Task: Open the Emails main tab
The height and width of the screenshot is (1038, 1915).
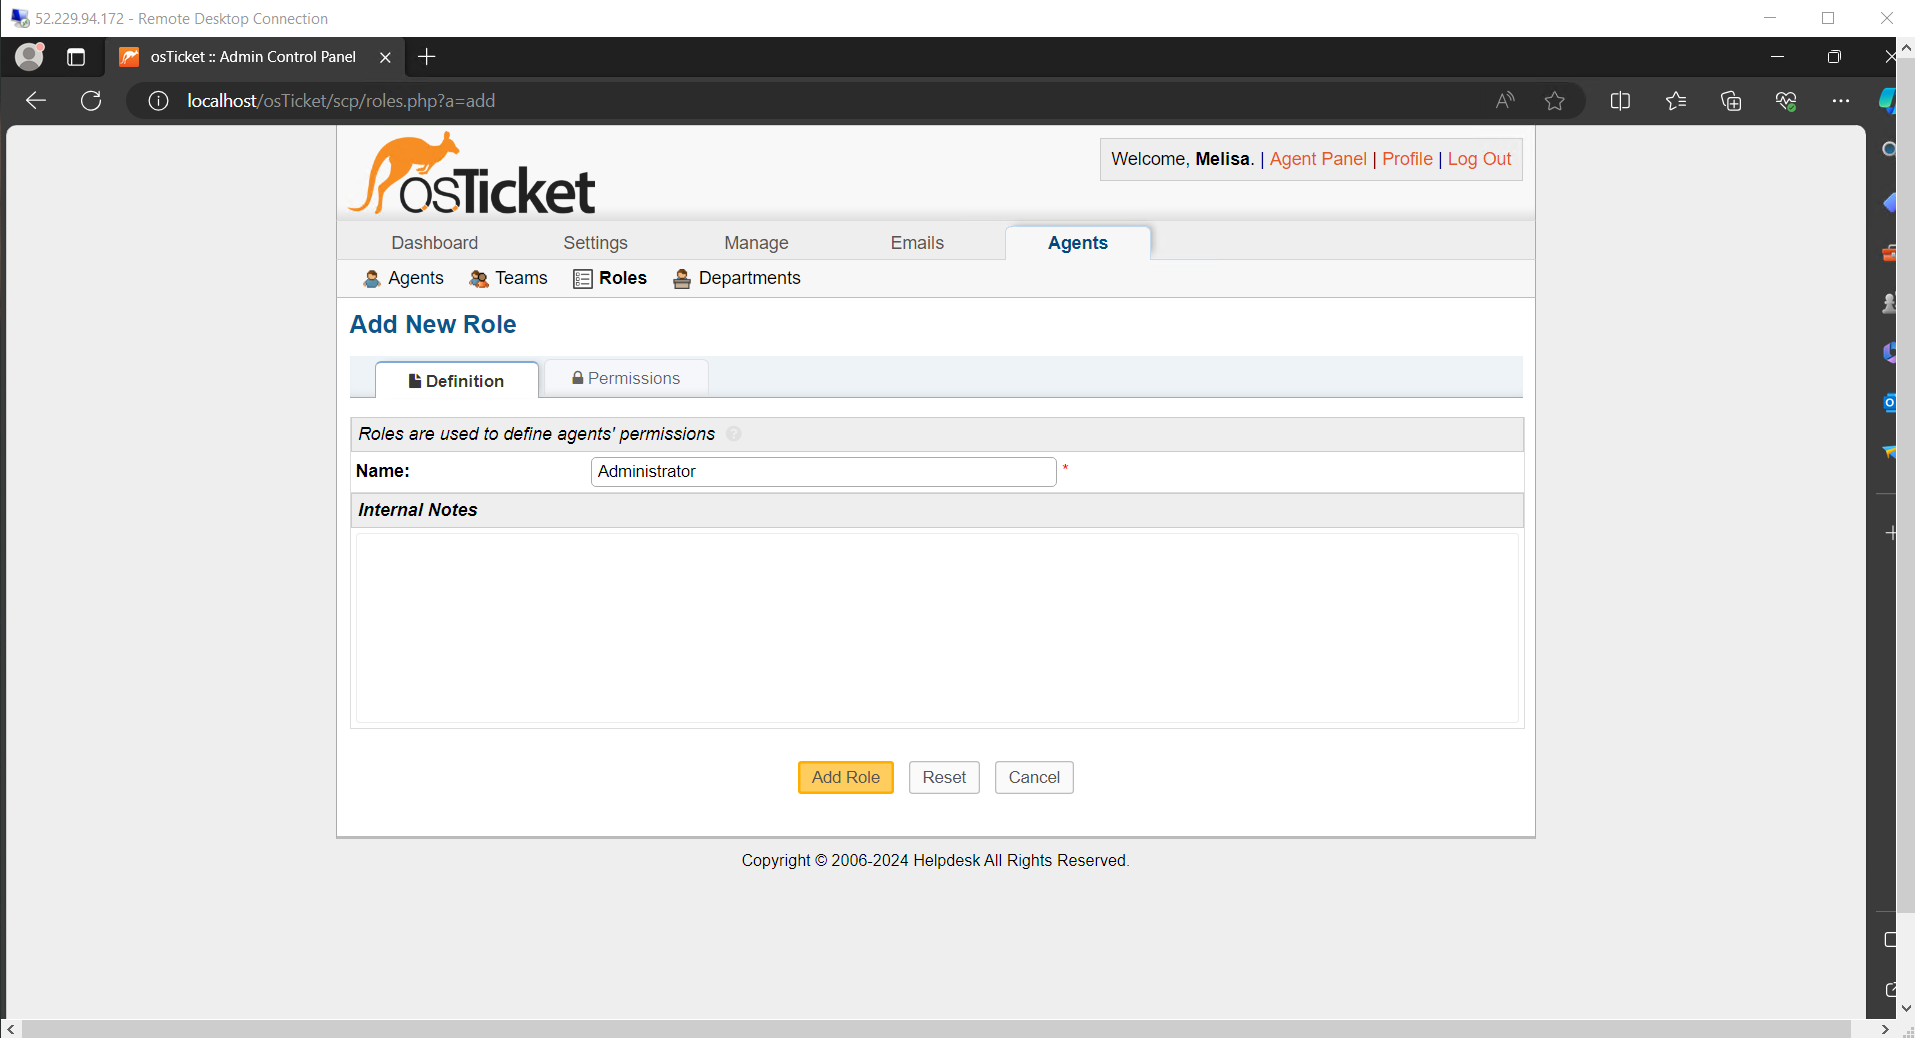Action: [918, 243]
